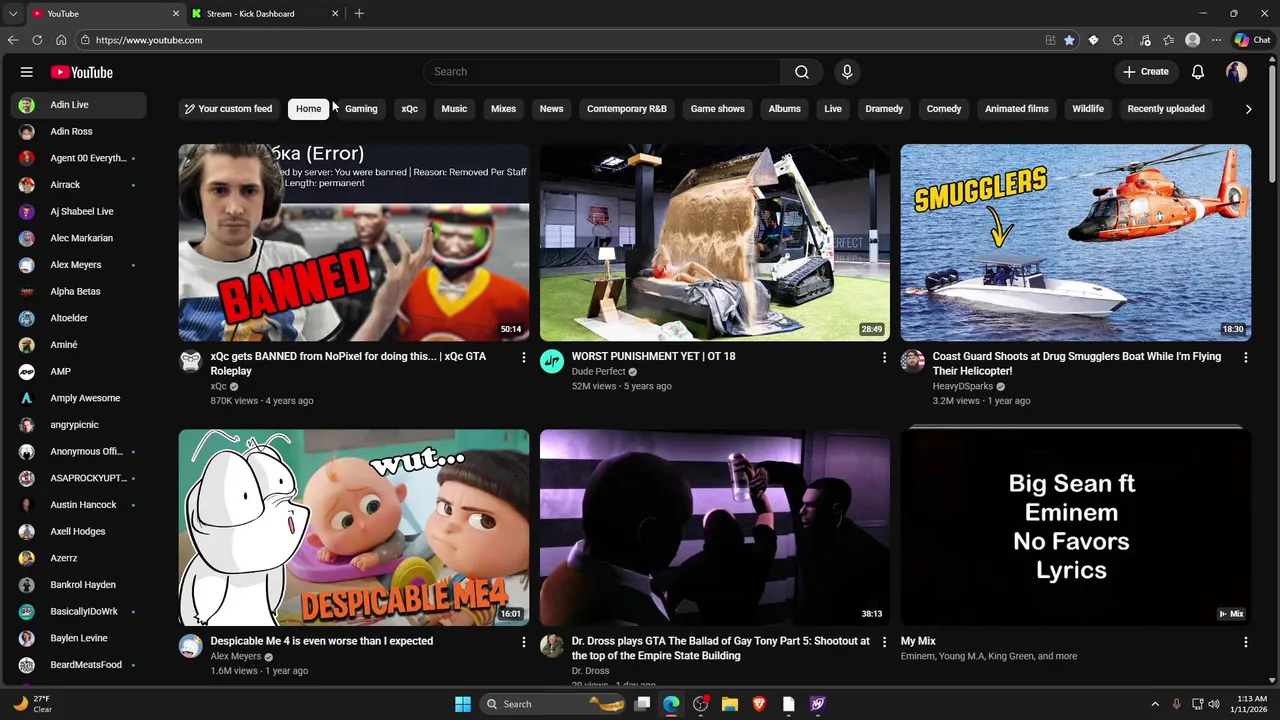This screenshot has width=1280, height=720.
Task: Open the HeavyDSparks channel name link
Action: coord(962,386)
